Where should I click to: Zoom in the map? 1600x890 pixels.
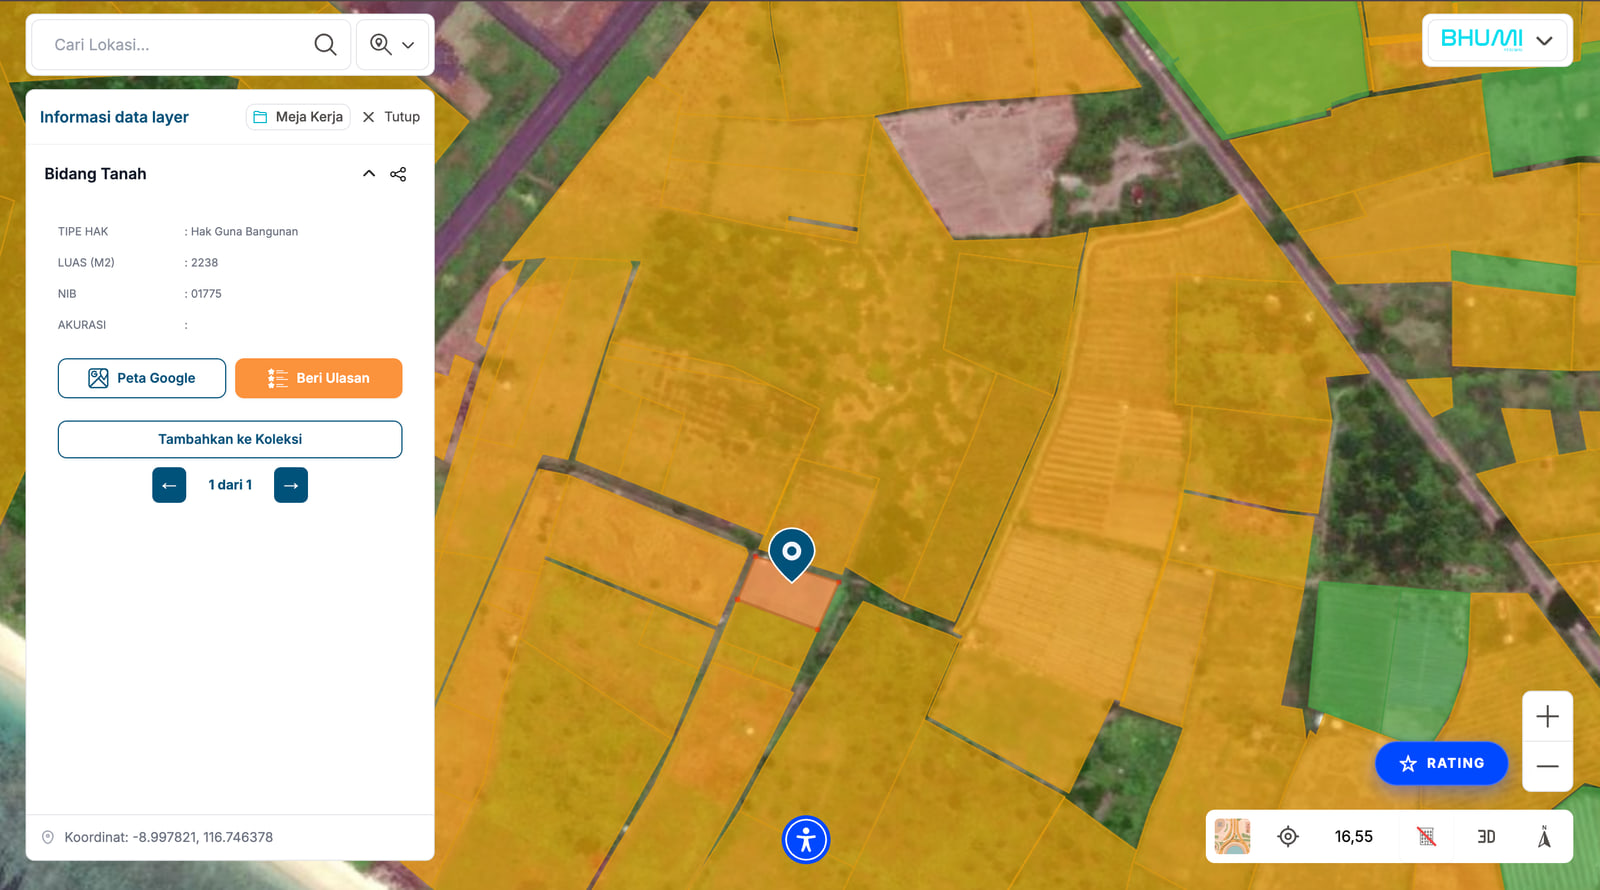click(1547, 716)
